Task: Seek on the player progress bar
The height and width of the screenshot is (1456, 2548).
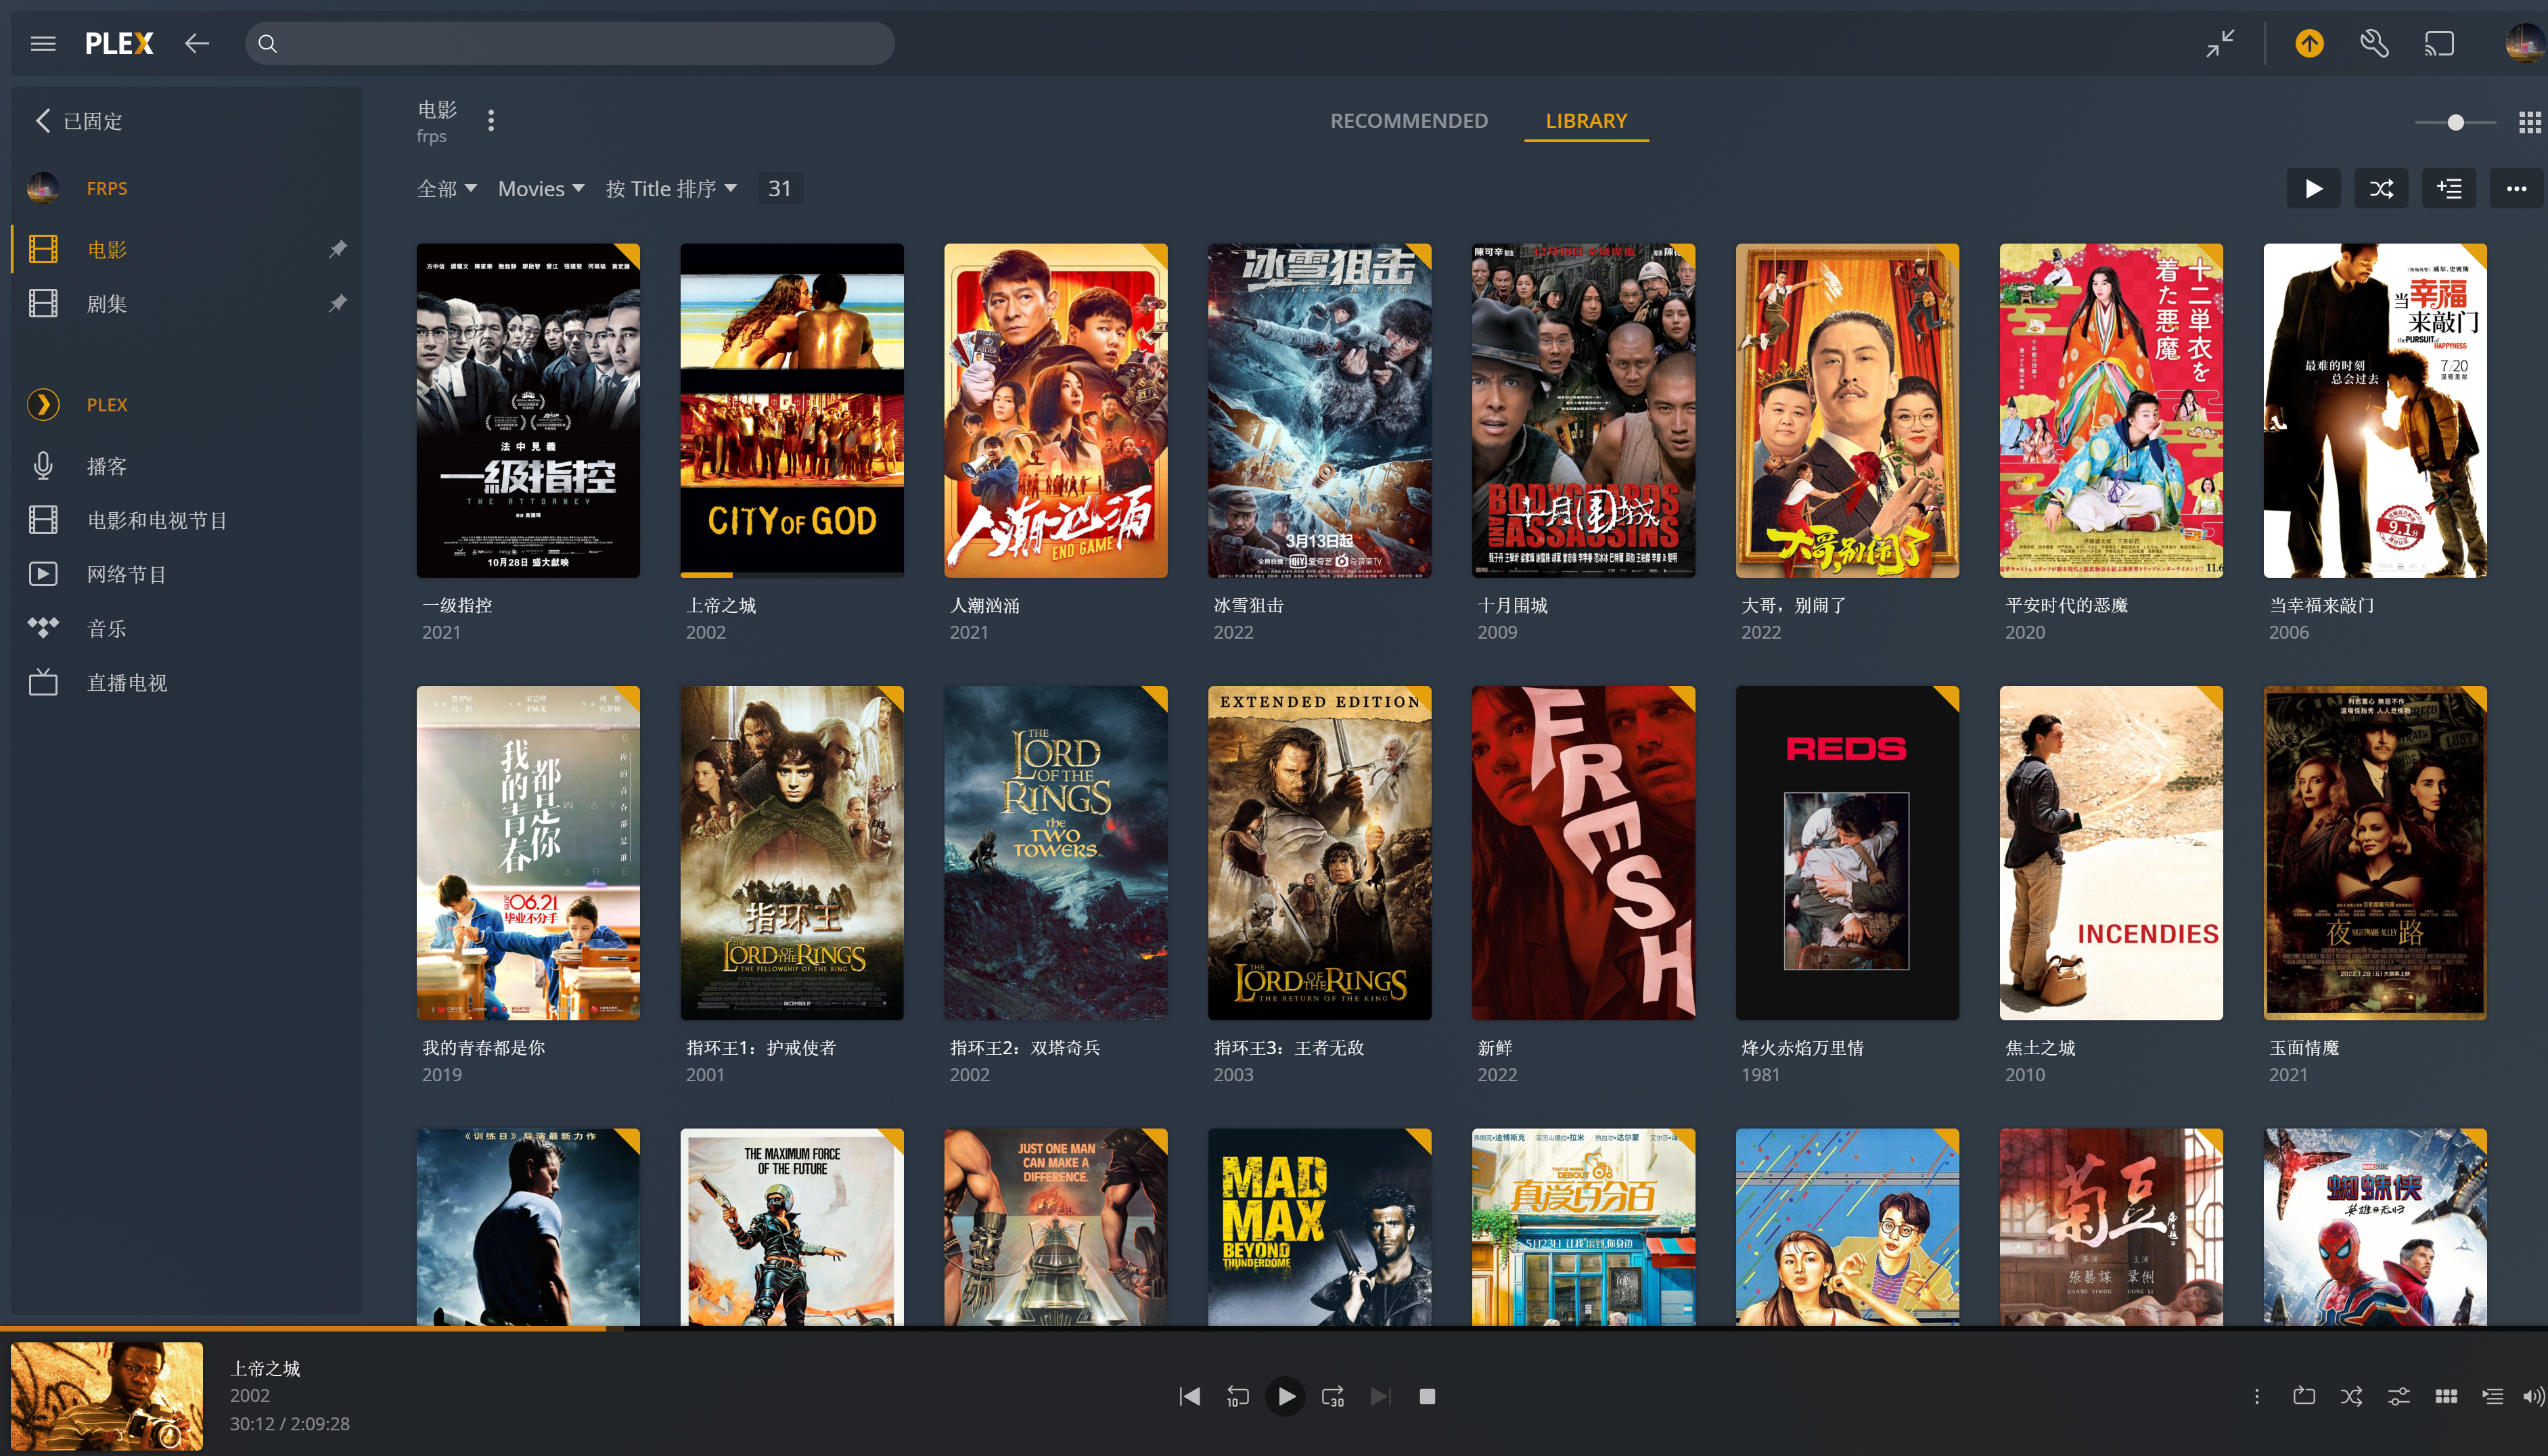Action: (x=1274, y=1328)
